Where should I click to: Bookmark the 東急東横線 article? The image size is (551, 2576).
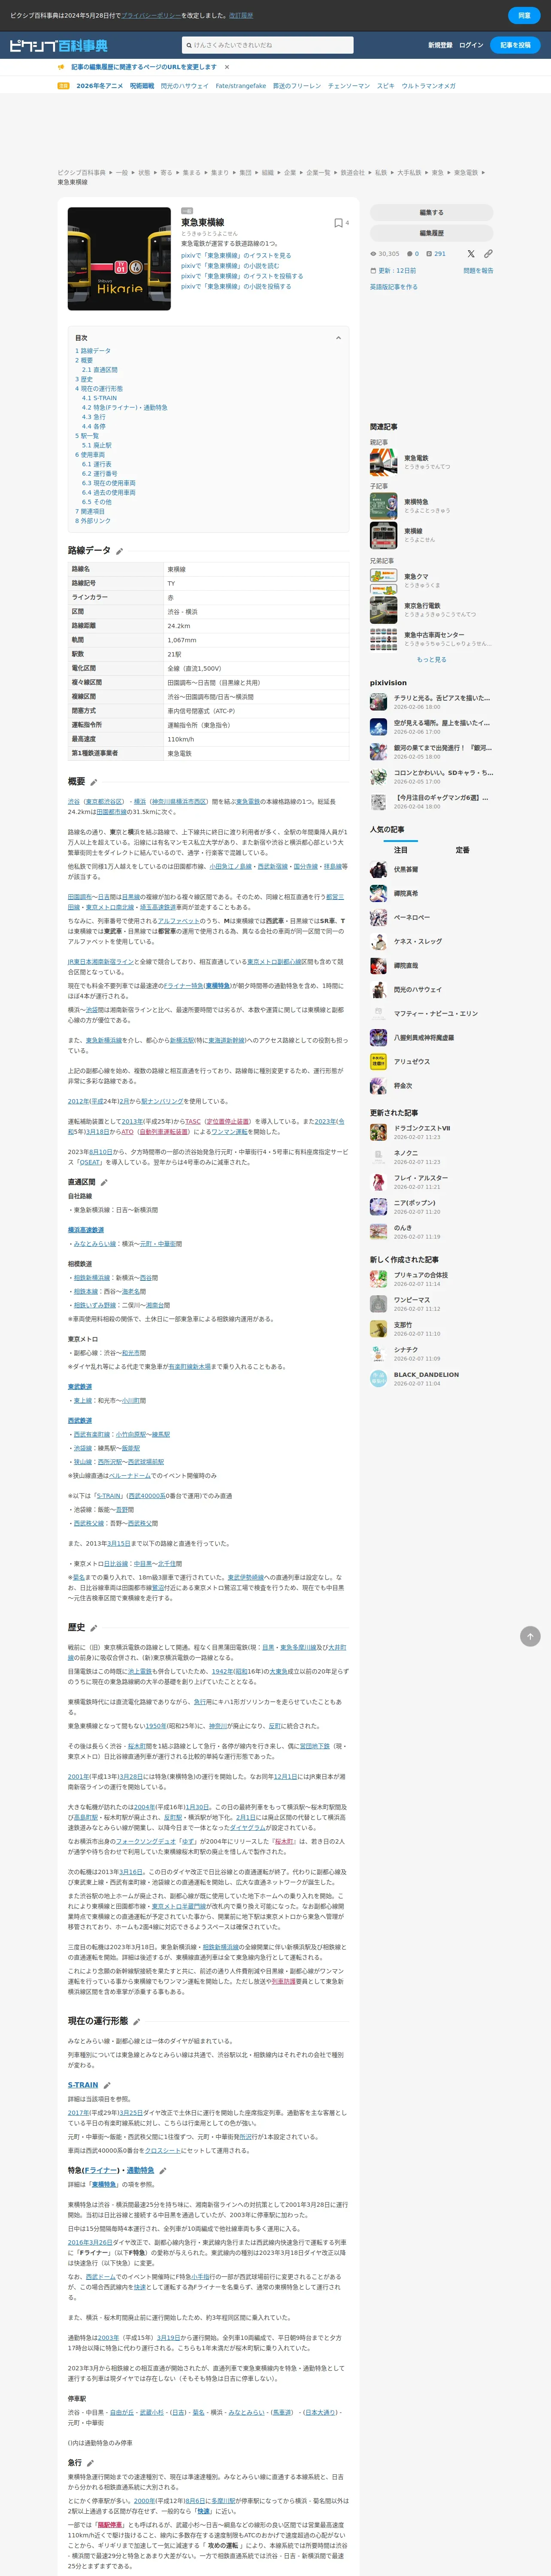pyautogui.click(x=338, y=223)
